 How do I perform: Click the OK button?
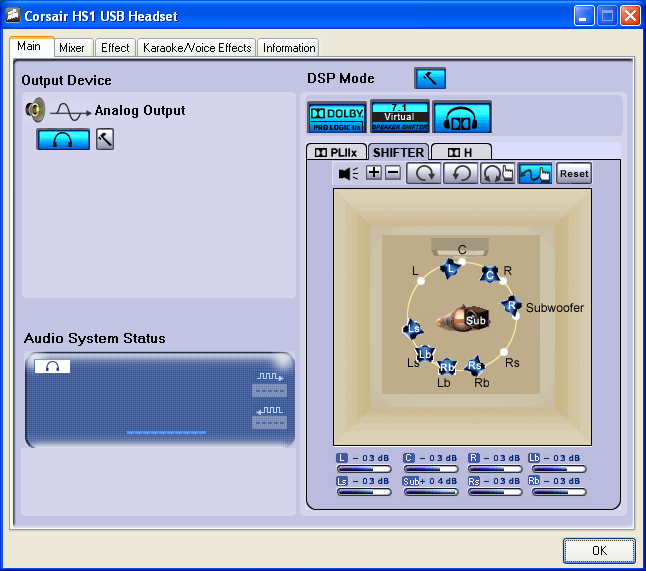pos(598,550)
